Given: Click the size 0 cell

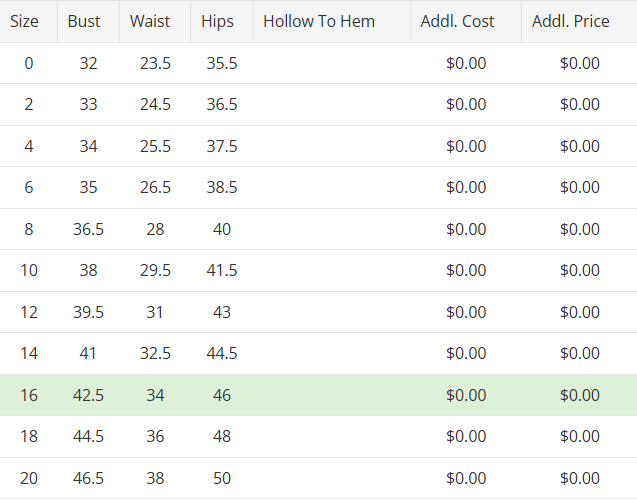Looking at the screenshot, I should (29, 63).
